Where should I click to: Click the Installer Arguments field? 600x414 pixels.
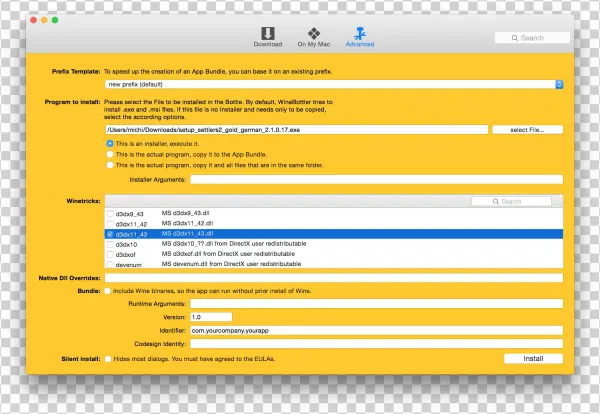coord(377,179)
